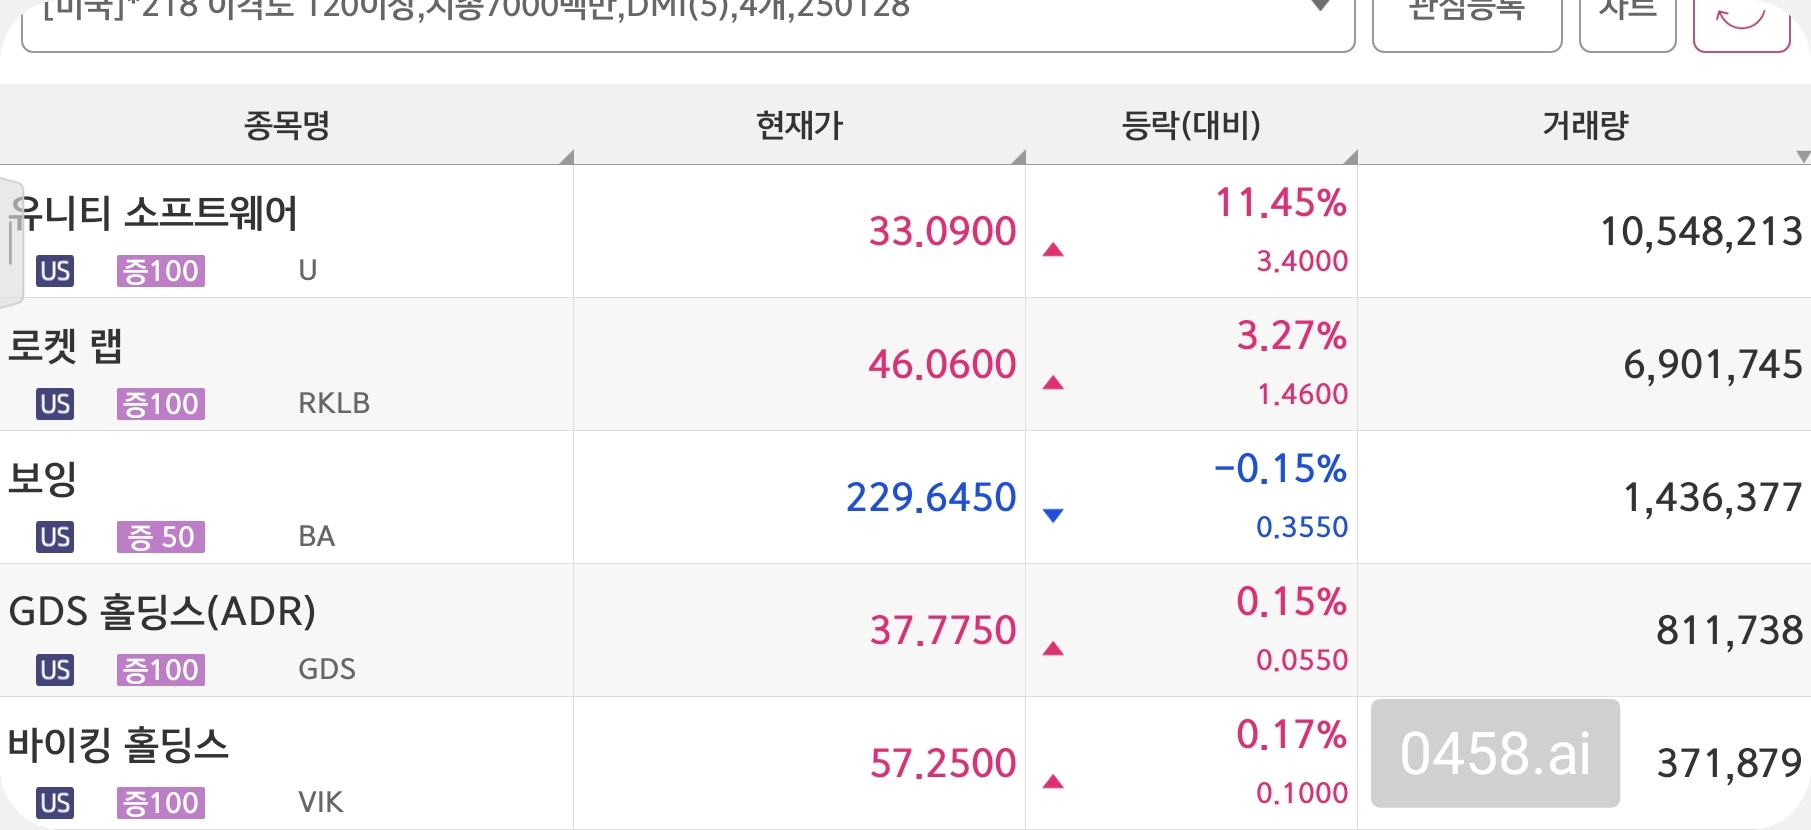This screenshot has height=830, width=1811.
Task: Click the refresh arrow button
Action: (x=1741, y=24)
